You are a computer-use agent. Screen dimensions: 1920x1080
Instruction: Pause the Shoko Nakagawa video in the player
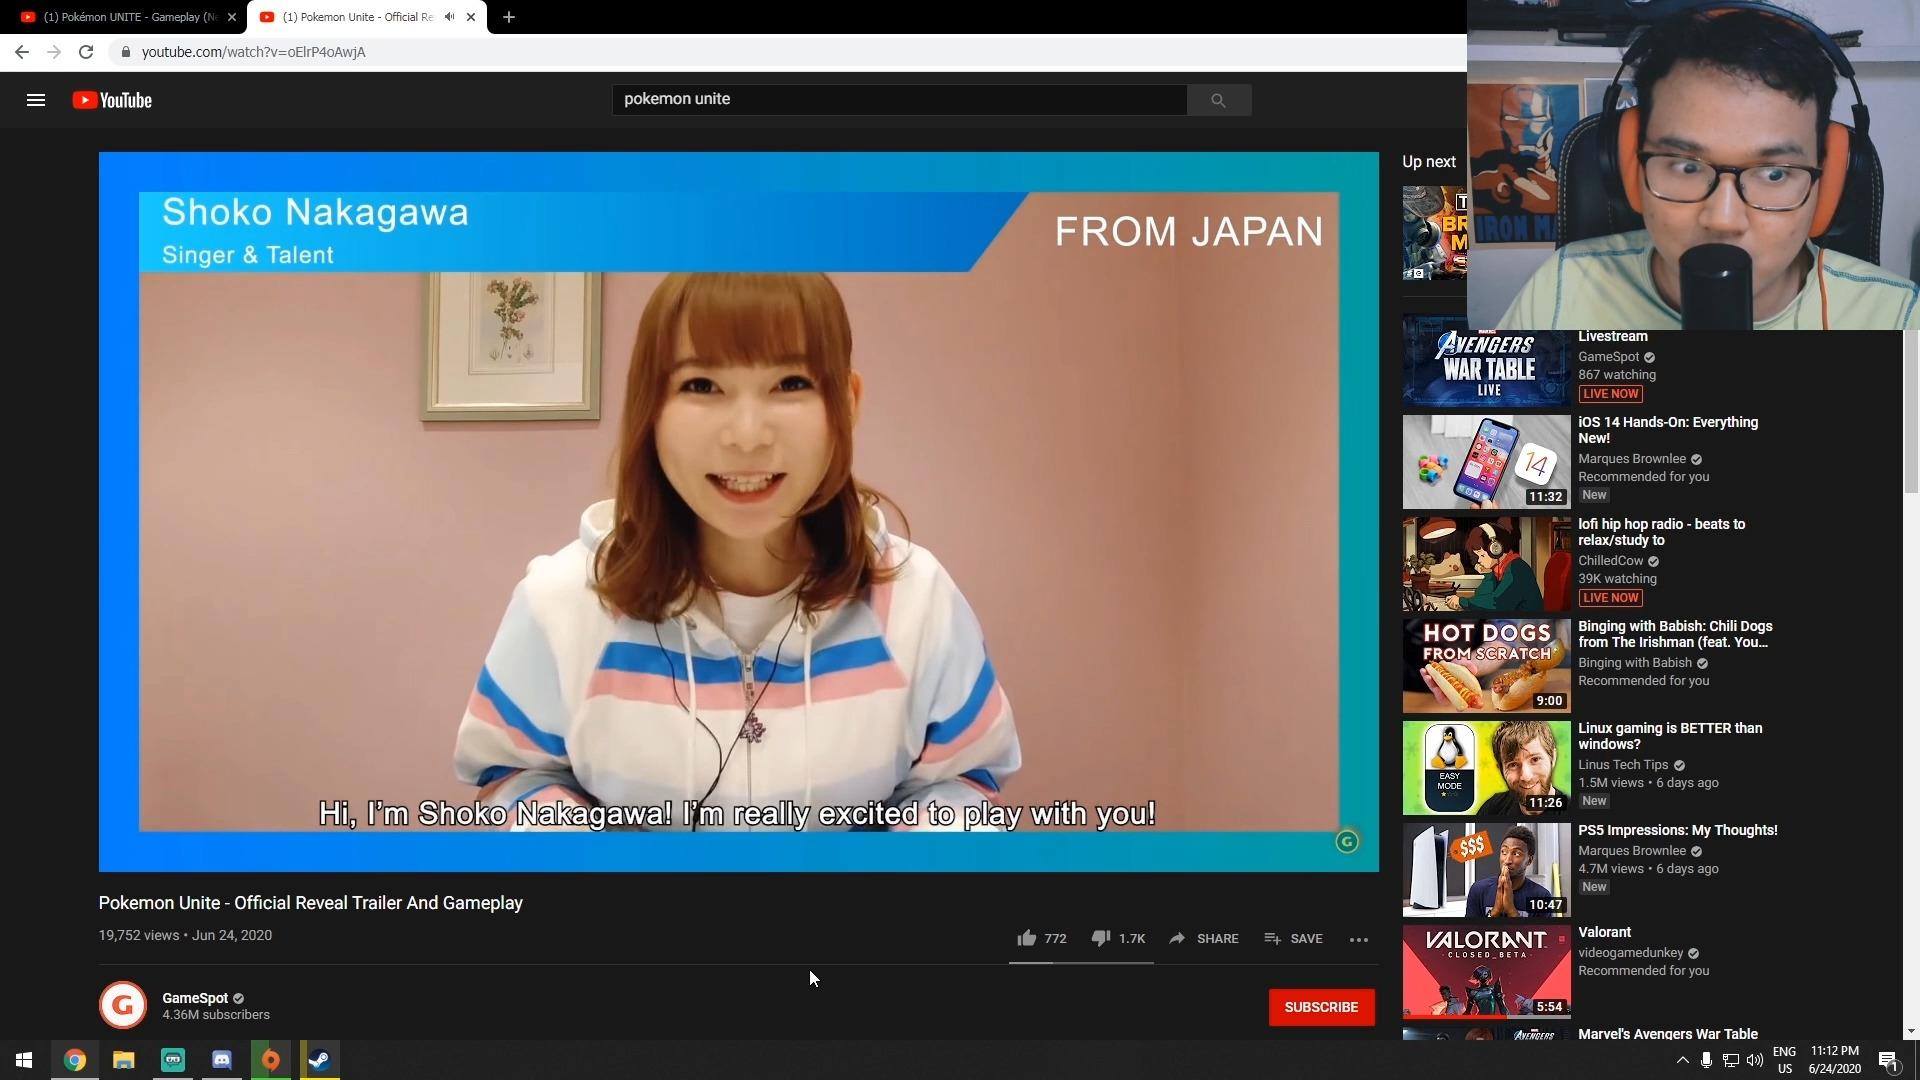pos(738,511)
